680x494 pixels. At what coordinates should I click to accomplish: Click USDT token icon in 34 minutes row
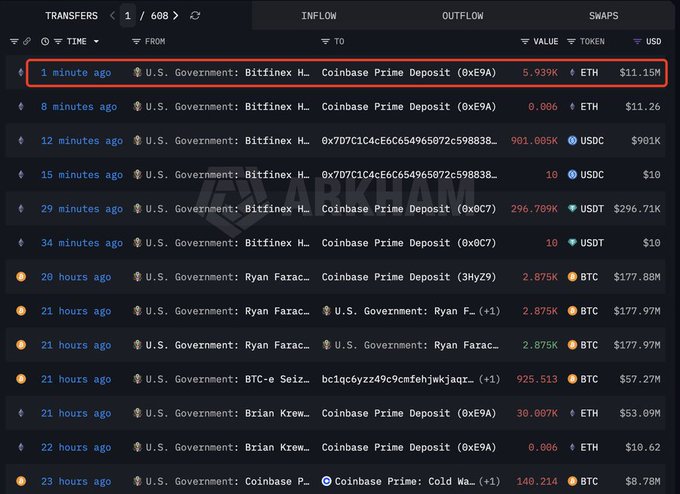[572, 243]
